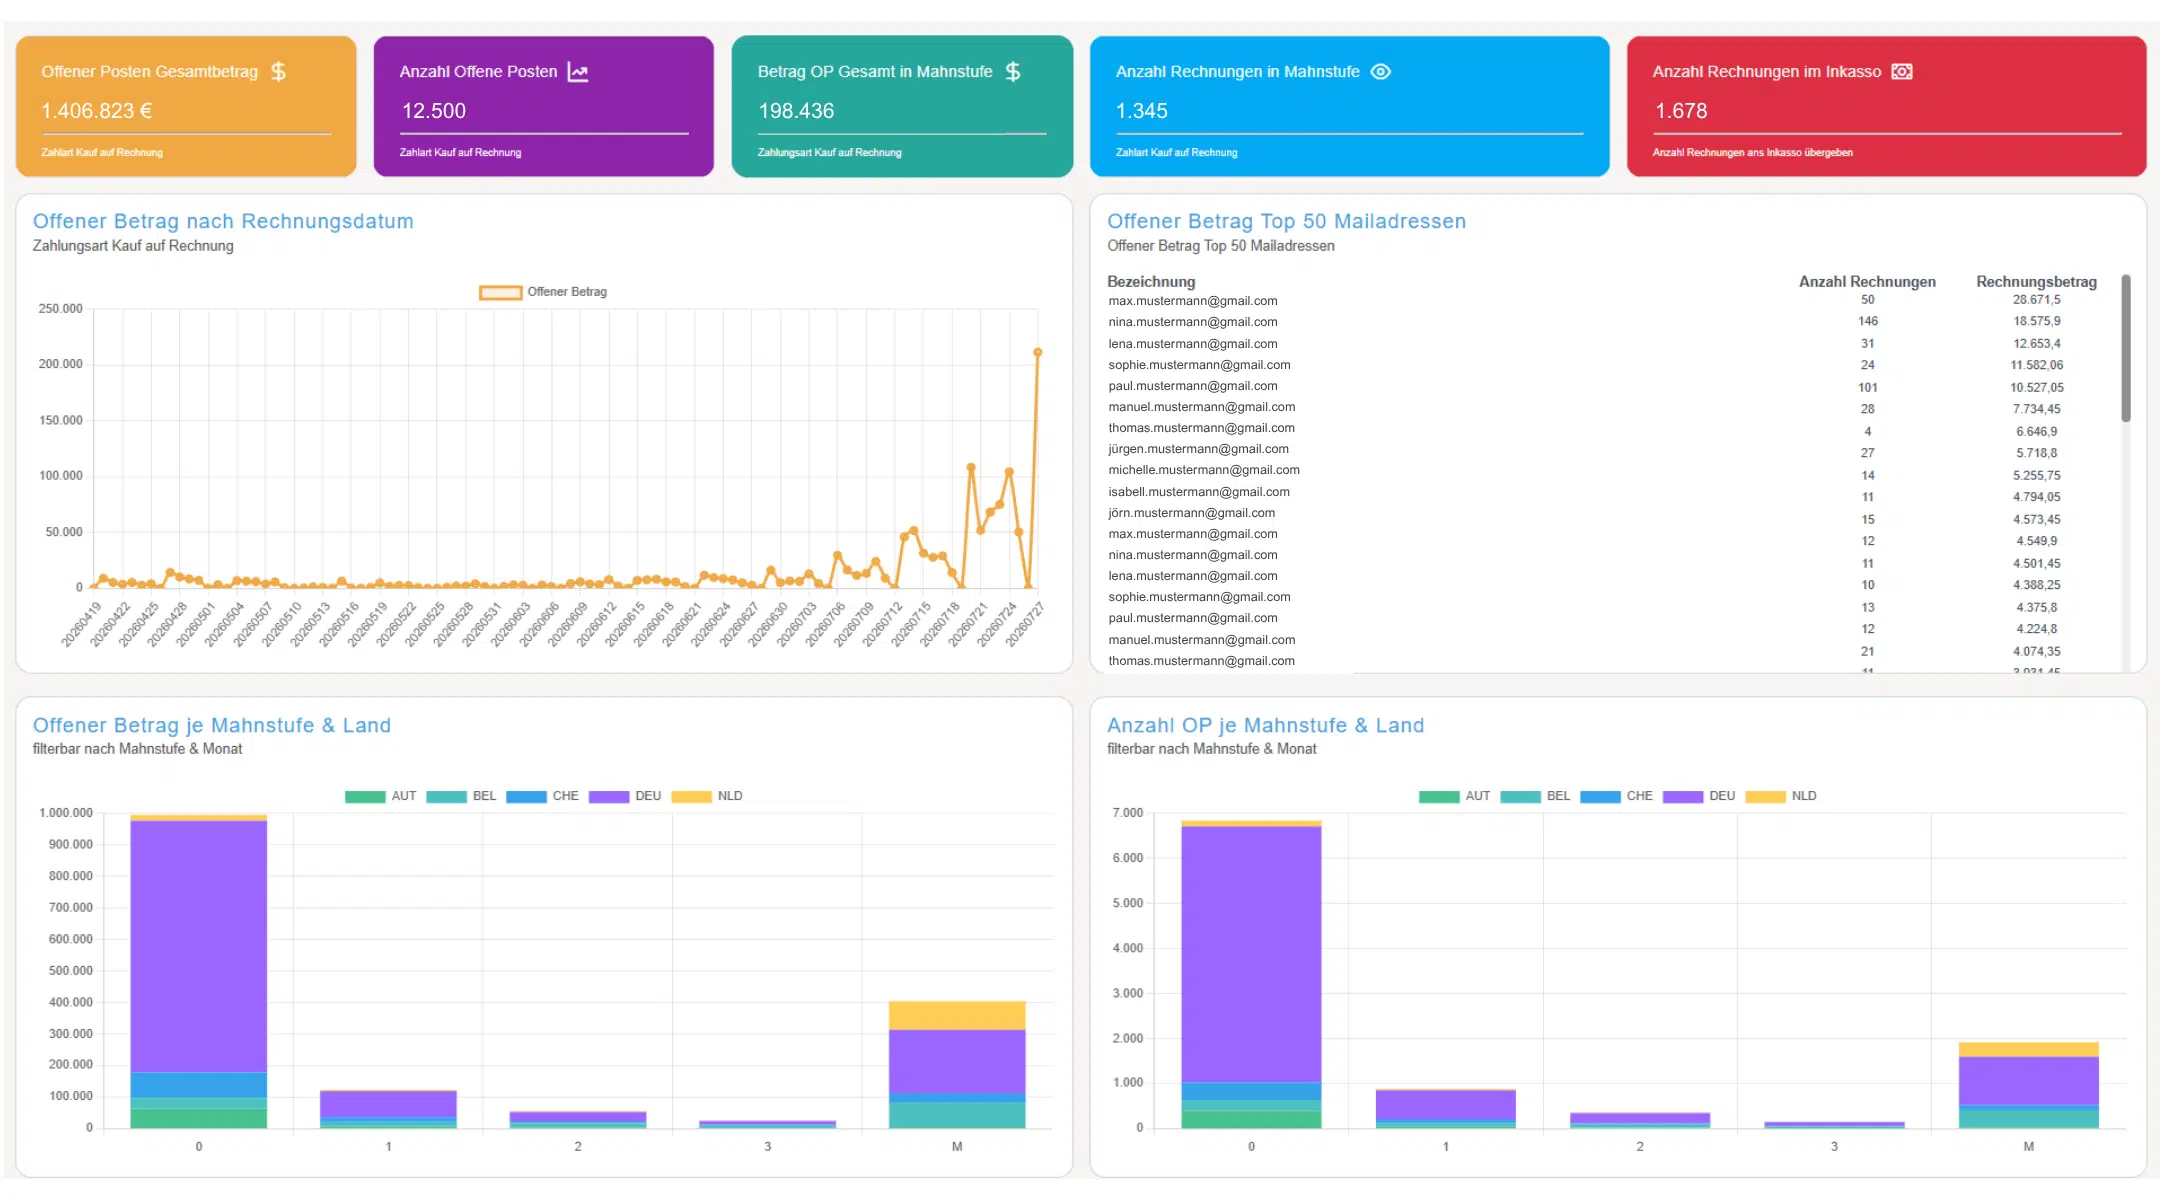Click the 20260419 label on the line chart axis
Screen dimensions: 2160x1200
[x=82, y=624]
